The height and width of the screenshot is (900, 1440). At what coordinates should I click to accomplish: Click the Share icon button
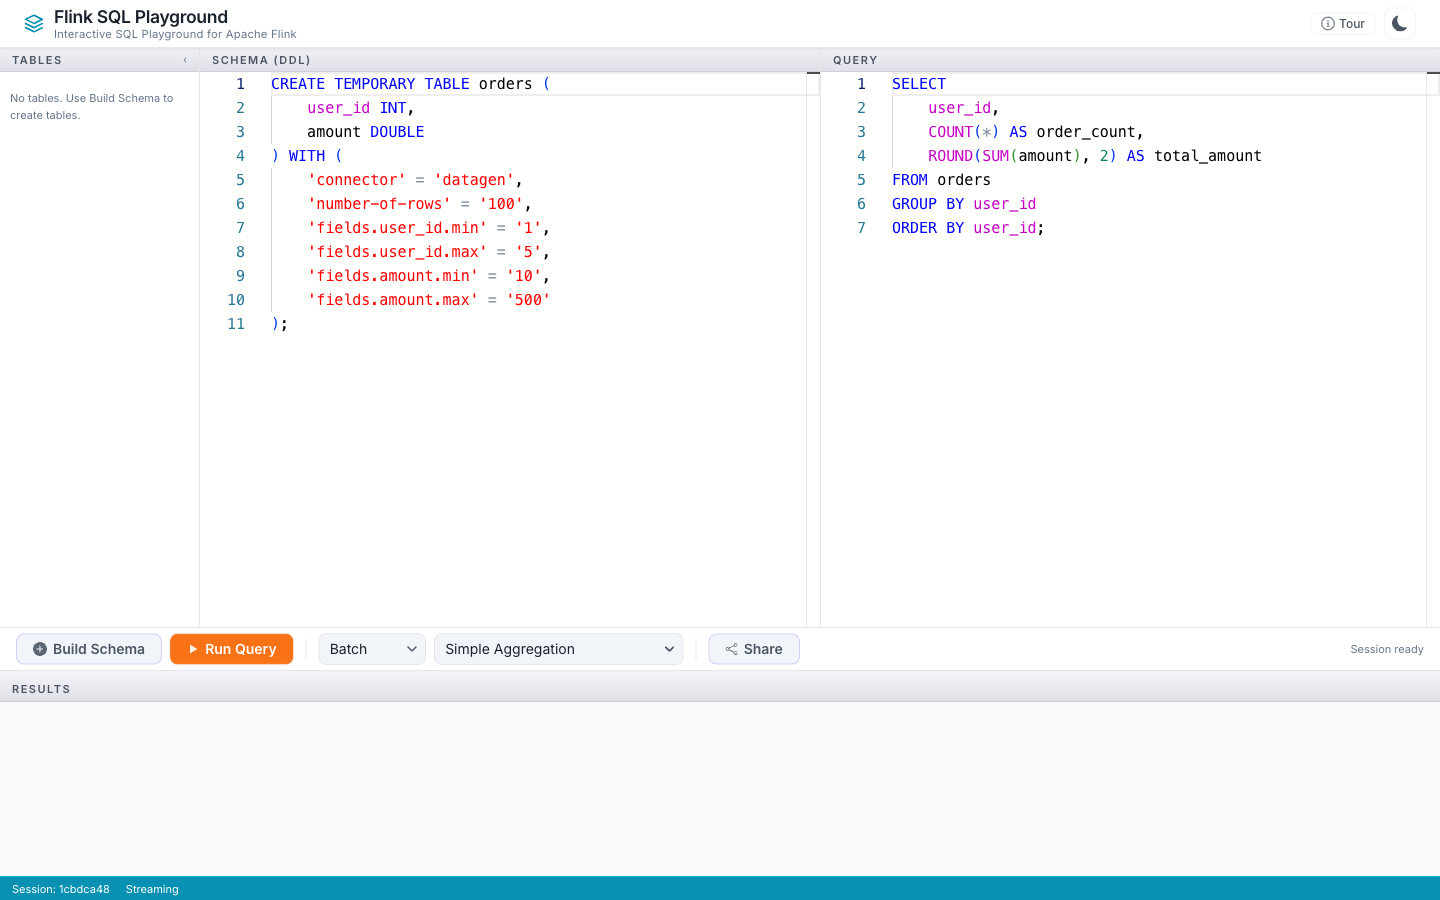[753, 649]
